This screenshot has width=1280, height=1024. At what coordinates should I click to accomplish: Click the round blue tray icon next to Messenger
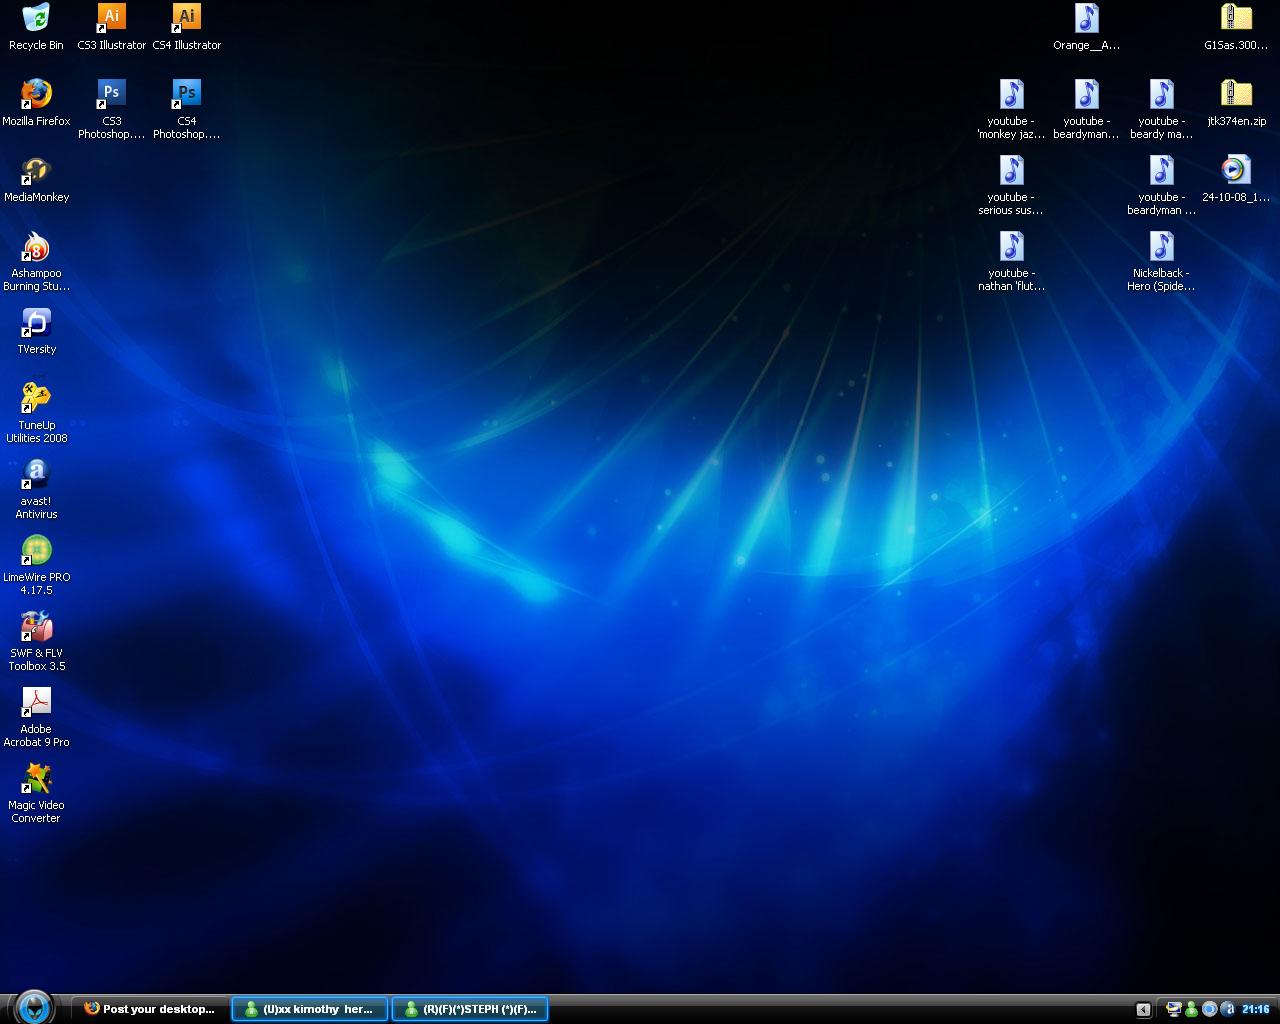(1209, 1010)
